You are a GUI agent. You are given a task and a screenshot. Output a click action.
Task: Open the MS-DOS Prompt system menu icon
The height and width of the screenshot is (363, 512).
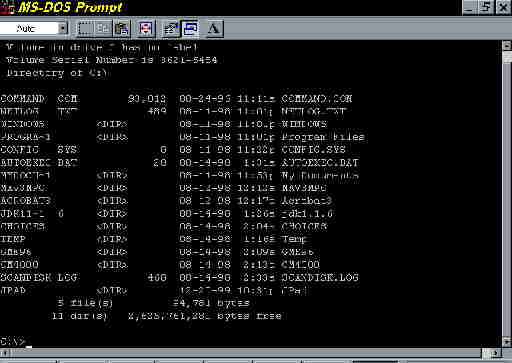(x=7, y=7)
